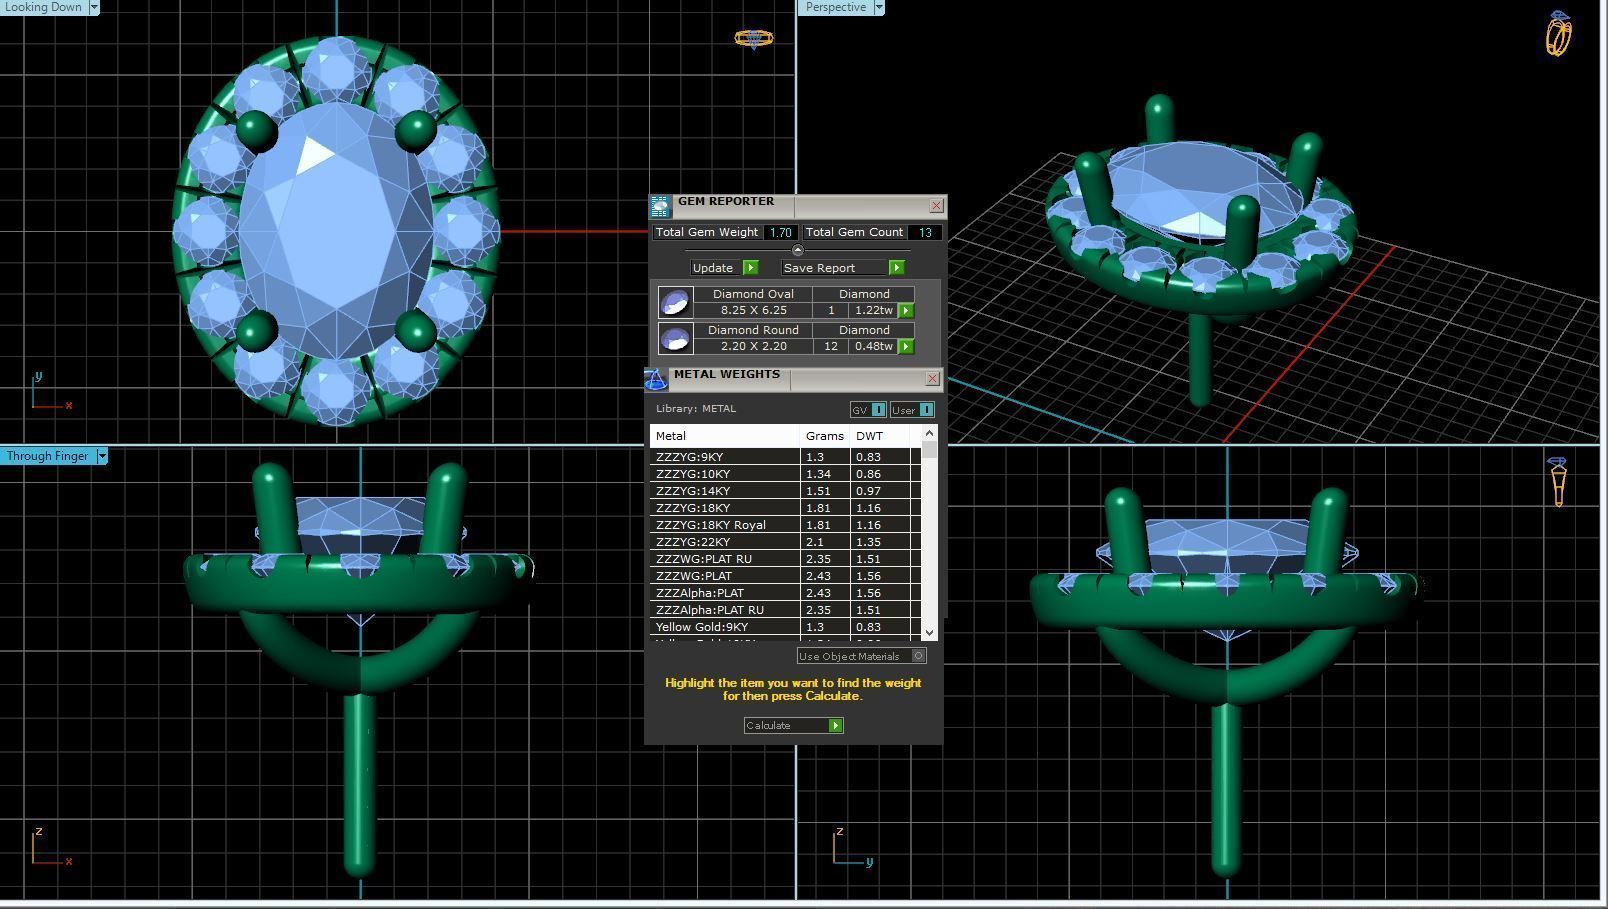Click the Library: METAL label

[696, 409]
